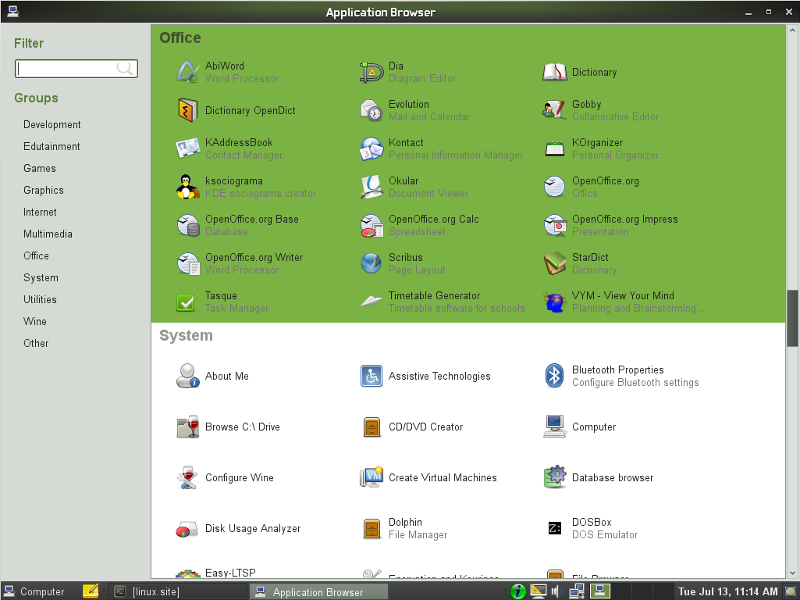
Task: Open the Tasque task manager icon
Action: pyautogui.click(x=187, y=302)
